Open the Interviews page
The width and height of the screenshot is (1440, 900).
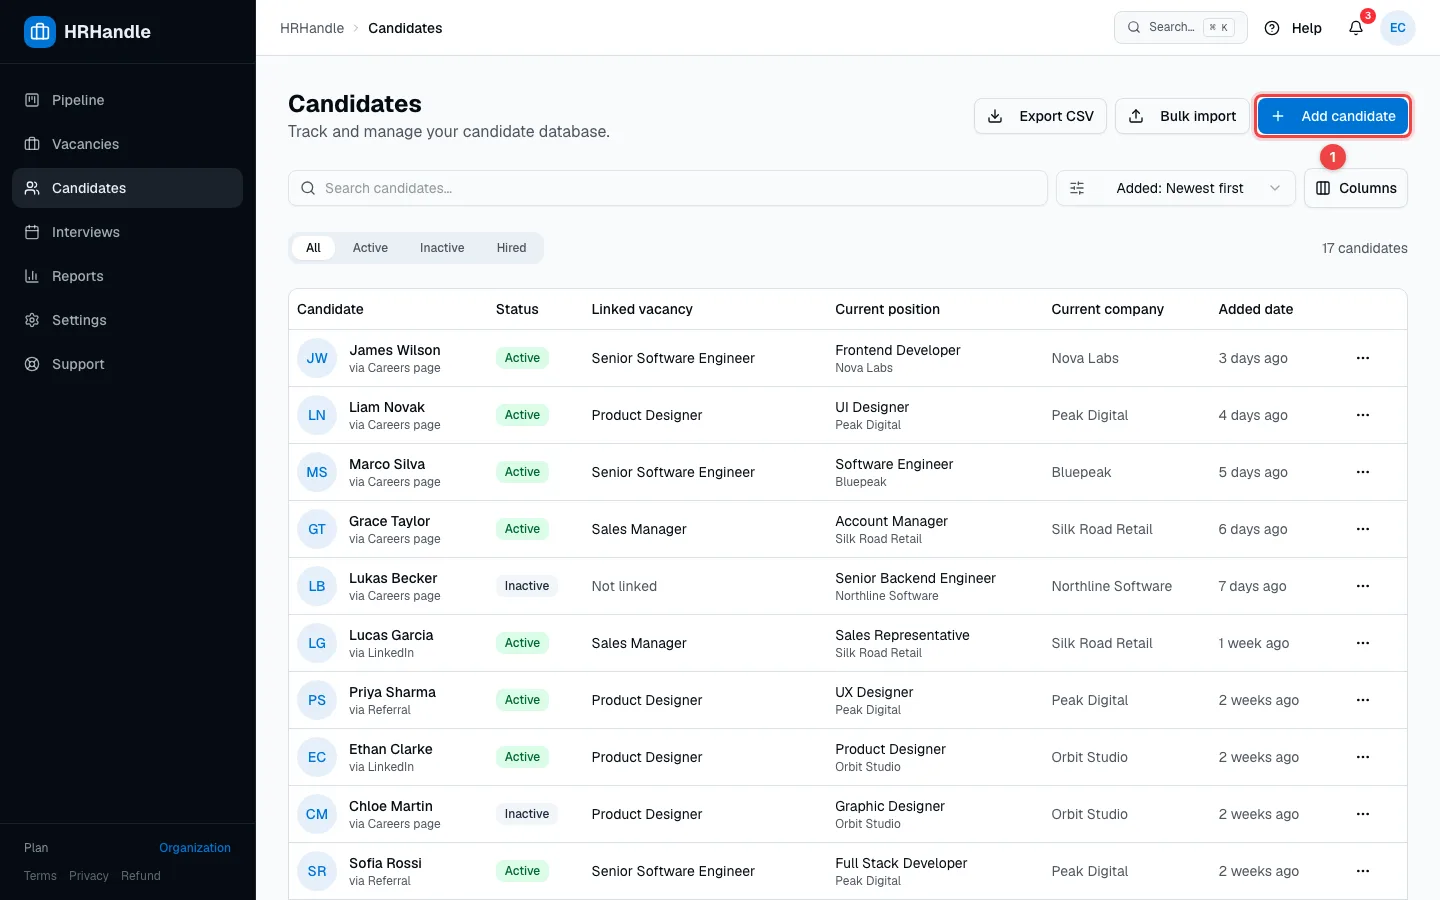coord(127,232)
